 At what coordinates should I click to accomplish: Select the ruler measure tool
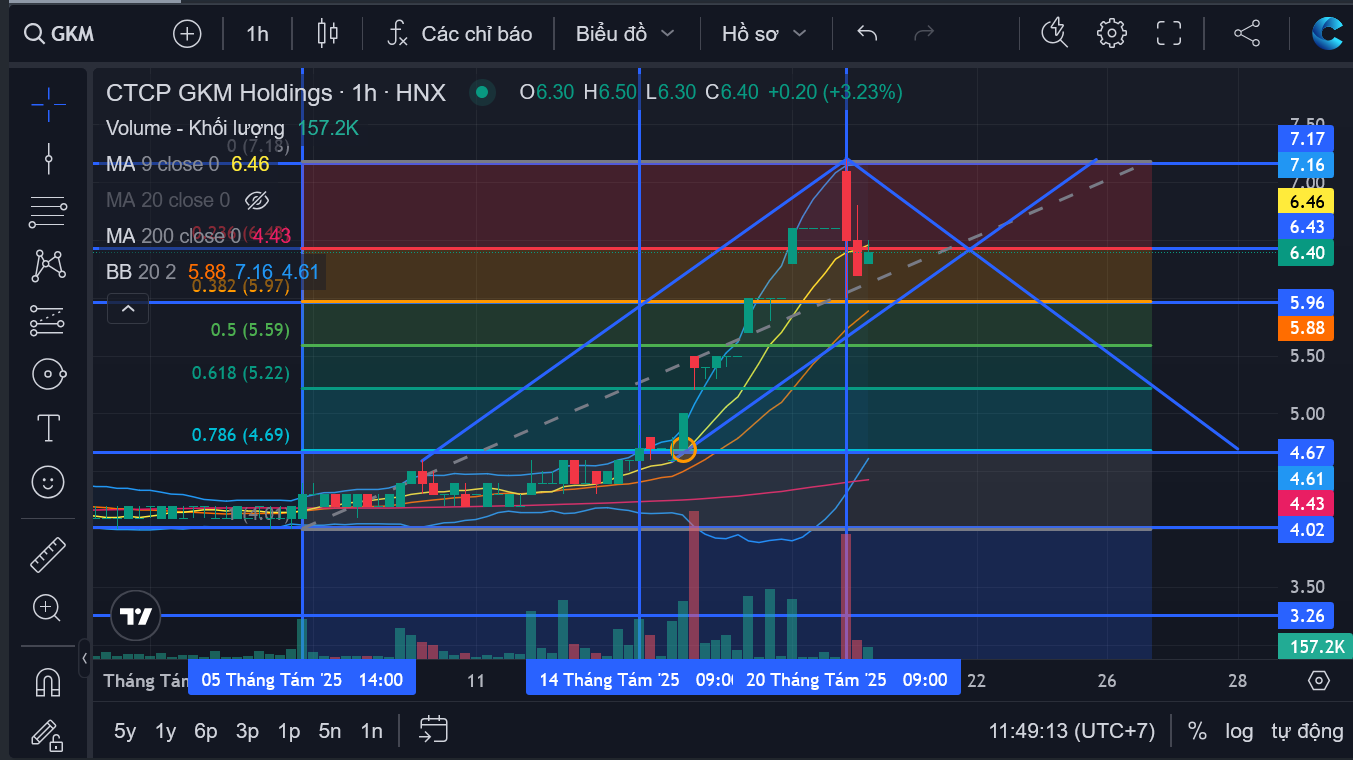48,554
